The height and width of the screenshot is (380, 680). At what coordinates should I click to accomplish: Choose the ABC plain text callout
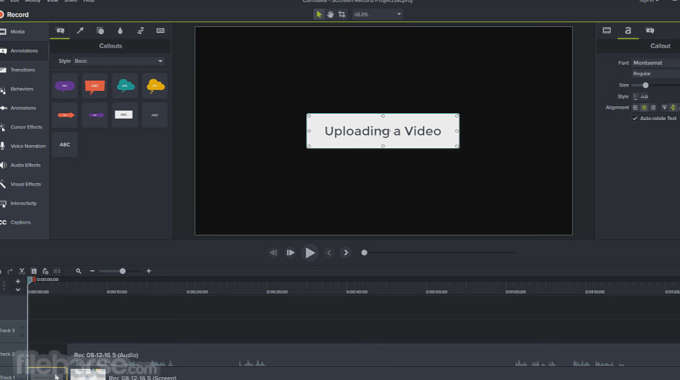pos(65,144)
